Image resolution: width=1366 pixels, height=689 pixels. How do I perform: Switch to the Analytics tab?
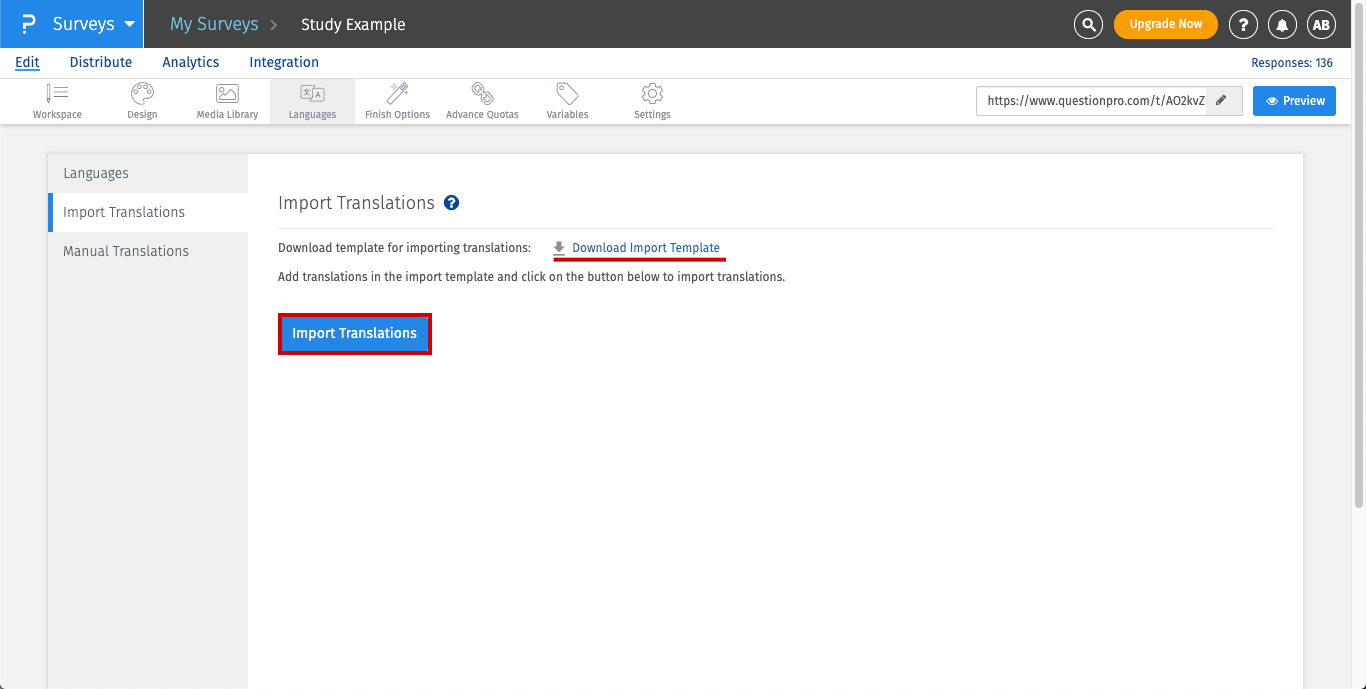tap(191, 62)
